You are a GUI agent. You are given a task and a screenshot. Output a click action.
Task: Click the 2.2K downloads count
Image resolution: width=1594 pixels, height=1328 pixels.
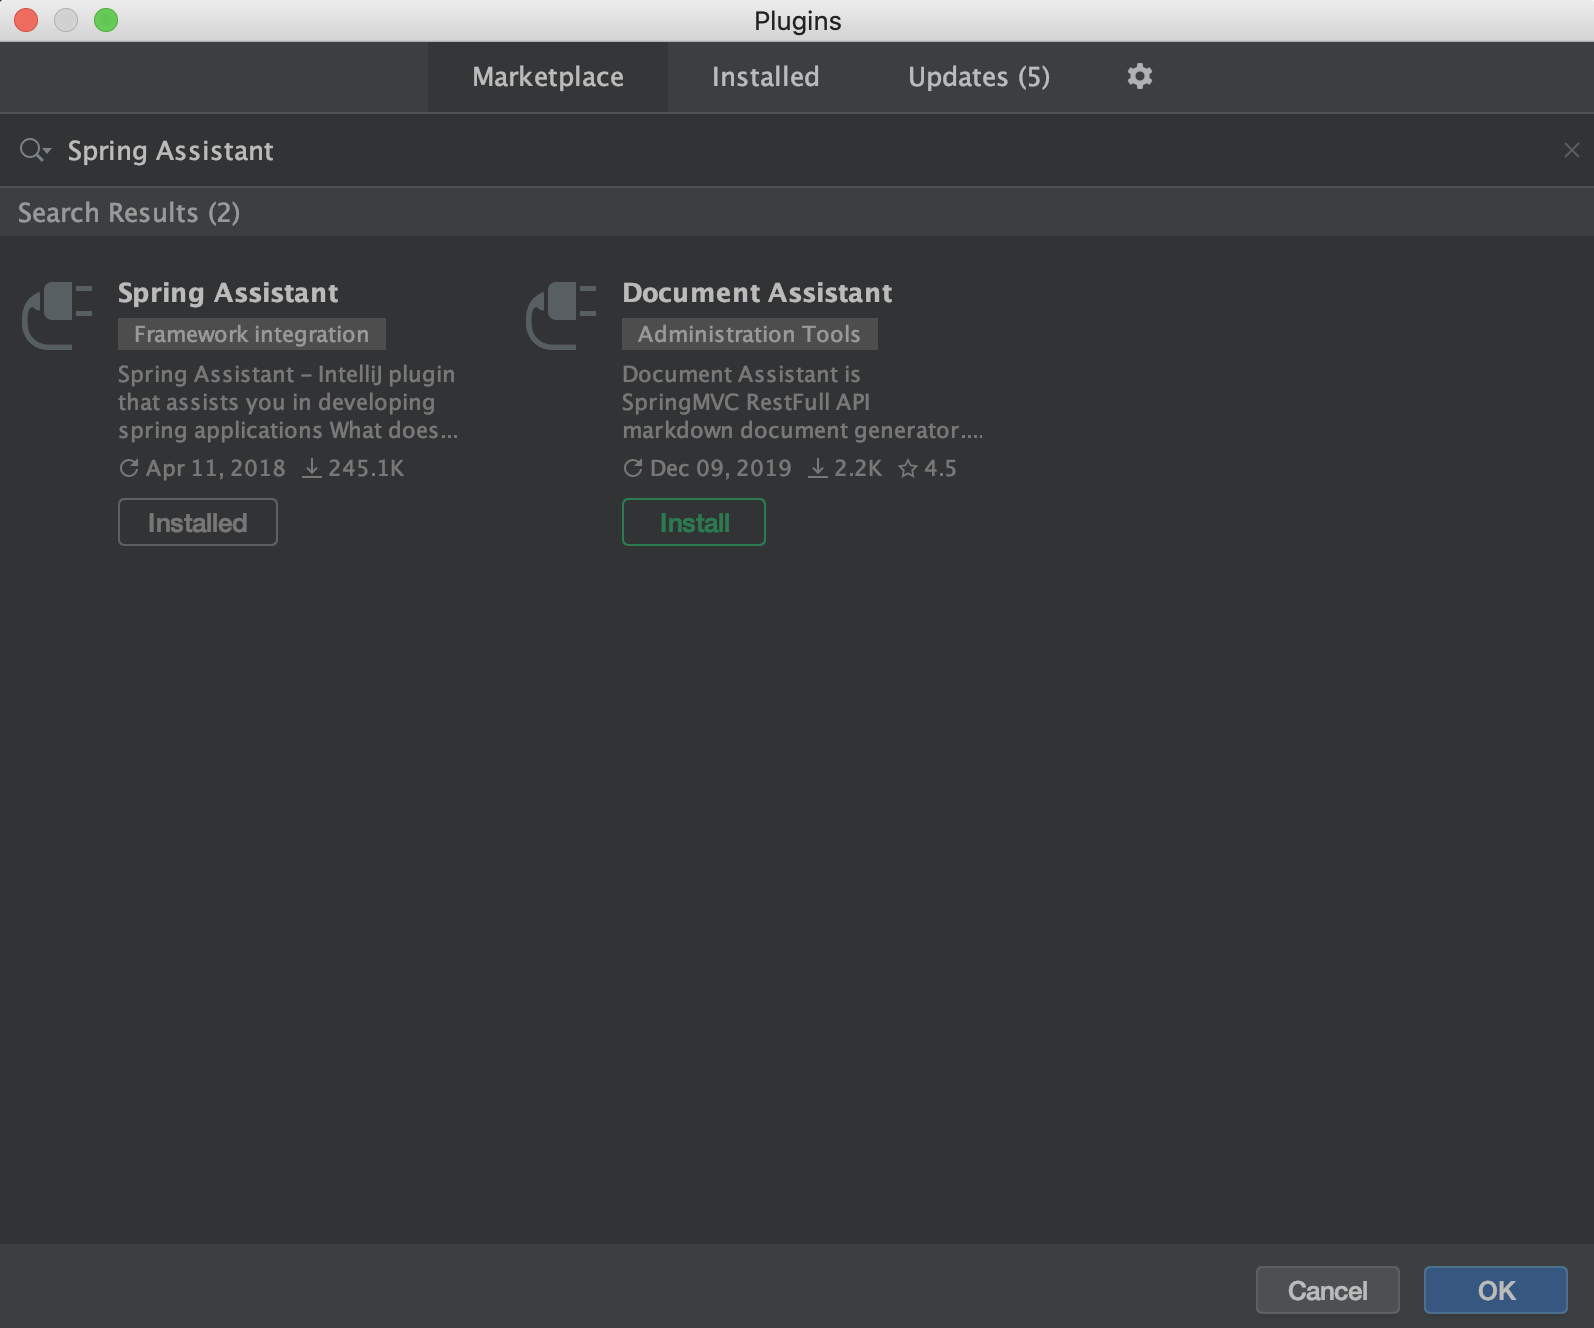point(858,468)
